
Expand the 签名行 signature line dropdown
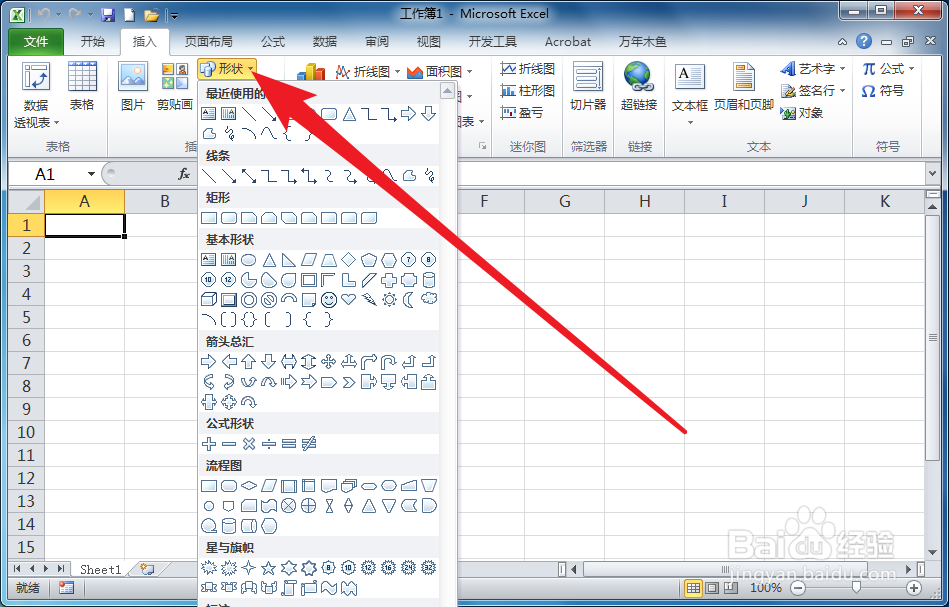pyautogui.click(x=842, y=91)
